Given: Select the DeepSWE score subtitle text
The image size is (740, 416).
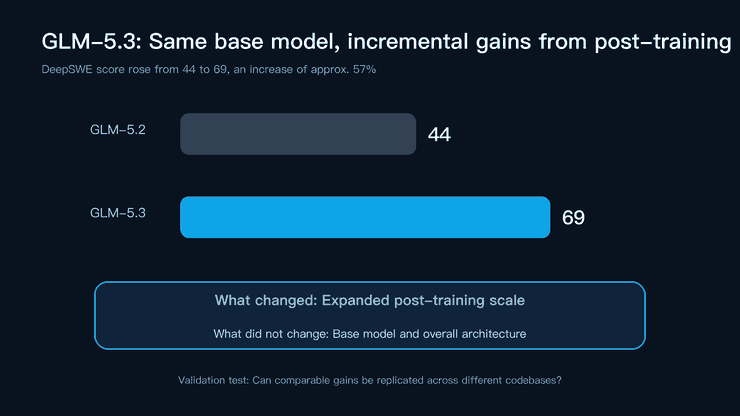Looking at the screenshot, I should click(x=209, y=69).
